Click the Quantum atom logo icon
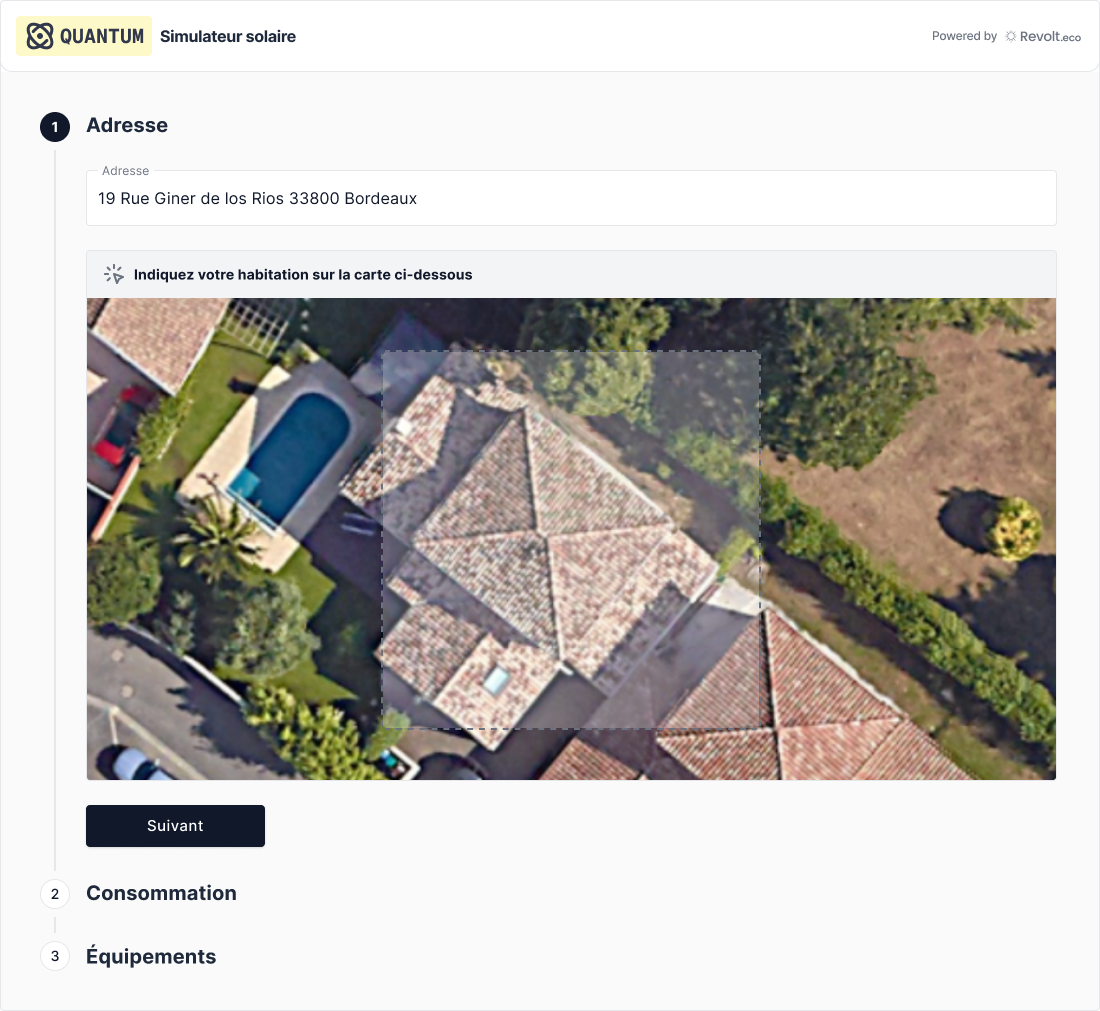 [40, 36]
